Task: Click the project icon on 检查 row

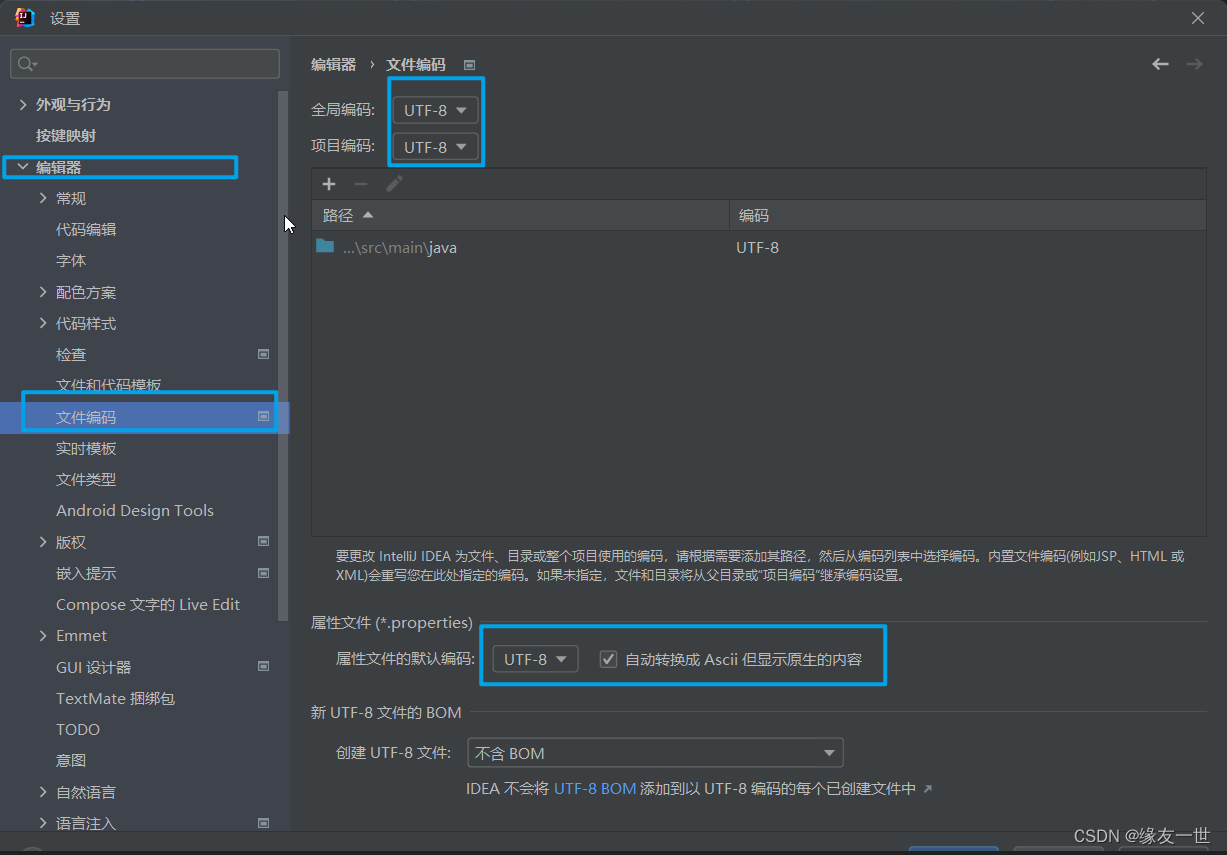Action: coord(264,354)
